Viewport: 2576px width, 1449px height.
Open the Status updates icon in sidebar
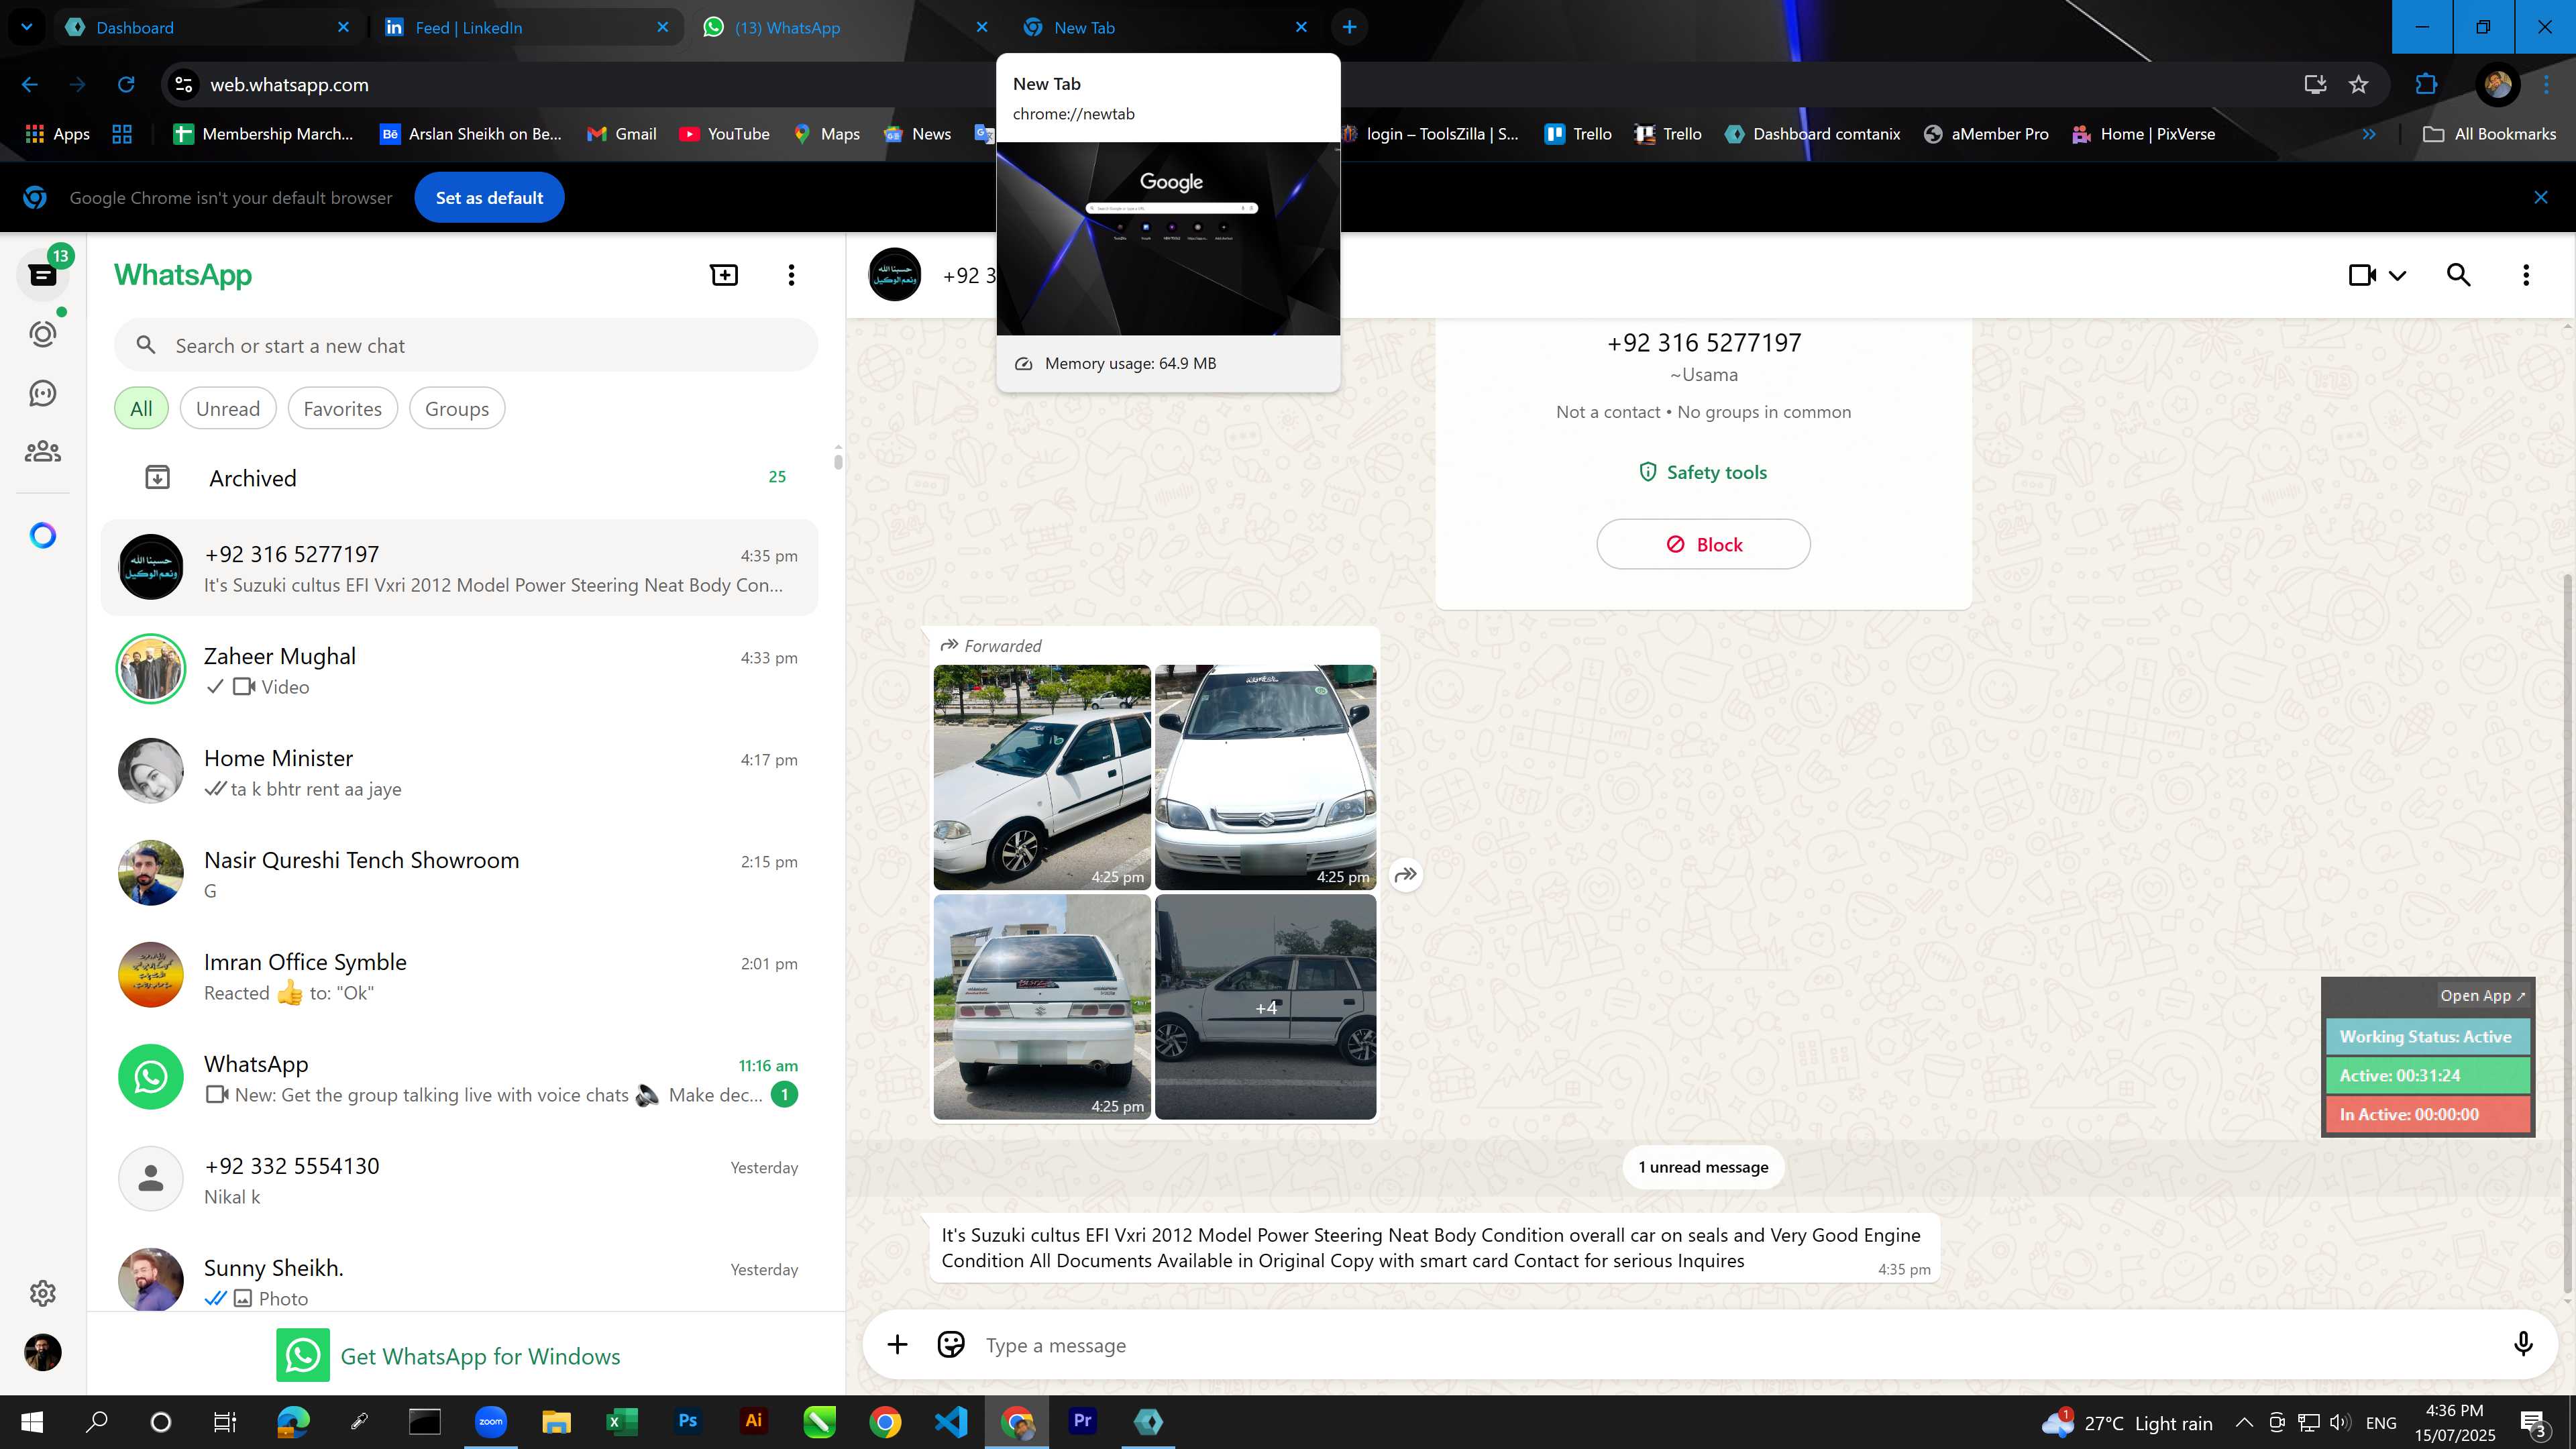pyautogui.click(x=43, y=334)
